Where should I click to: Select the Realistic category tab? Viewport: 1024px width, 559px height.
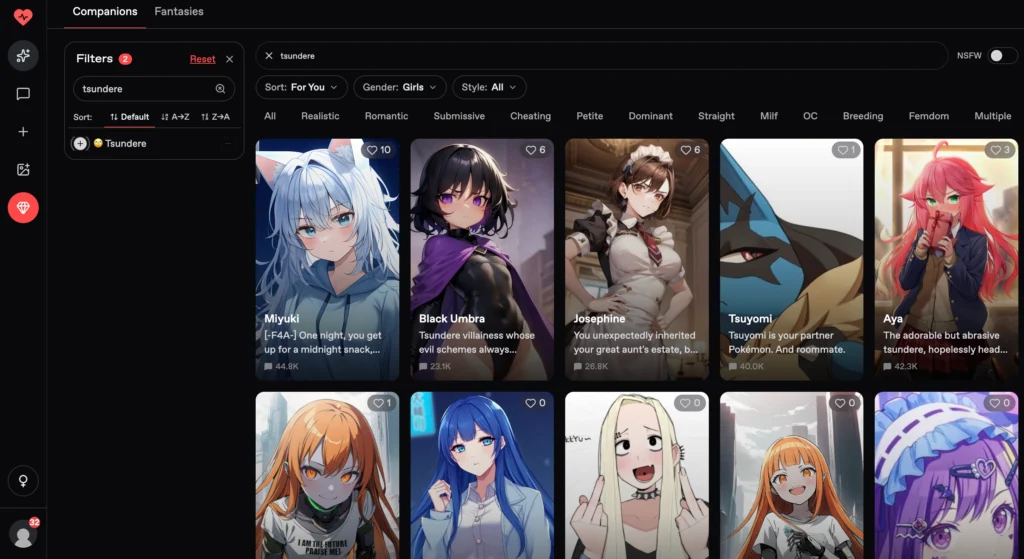coord(320,116)
